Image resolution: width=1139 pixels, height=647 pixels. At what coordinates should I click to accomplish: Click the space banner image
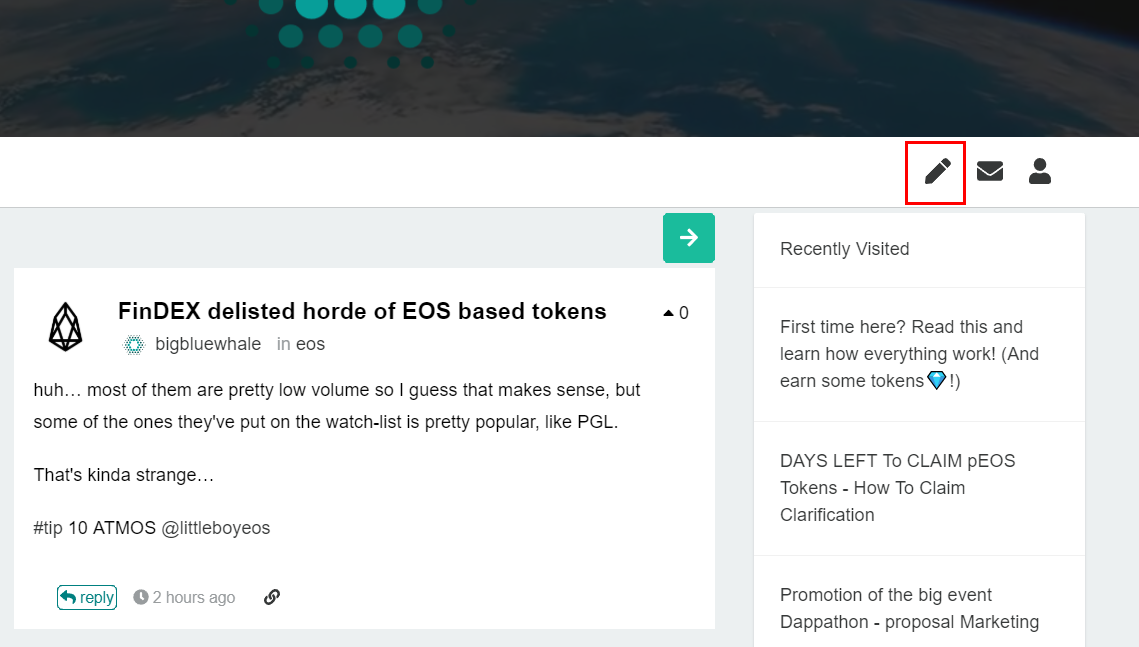pyautogui.click(x=570, y=68)
